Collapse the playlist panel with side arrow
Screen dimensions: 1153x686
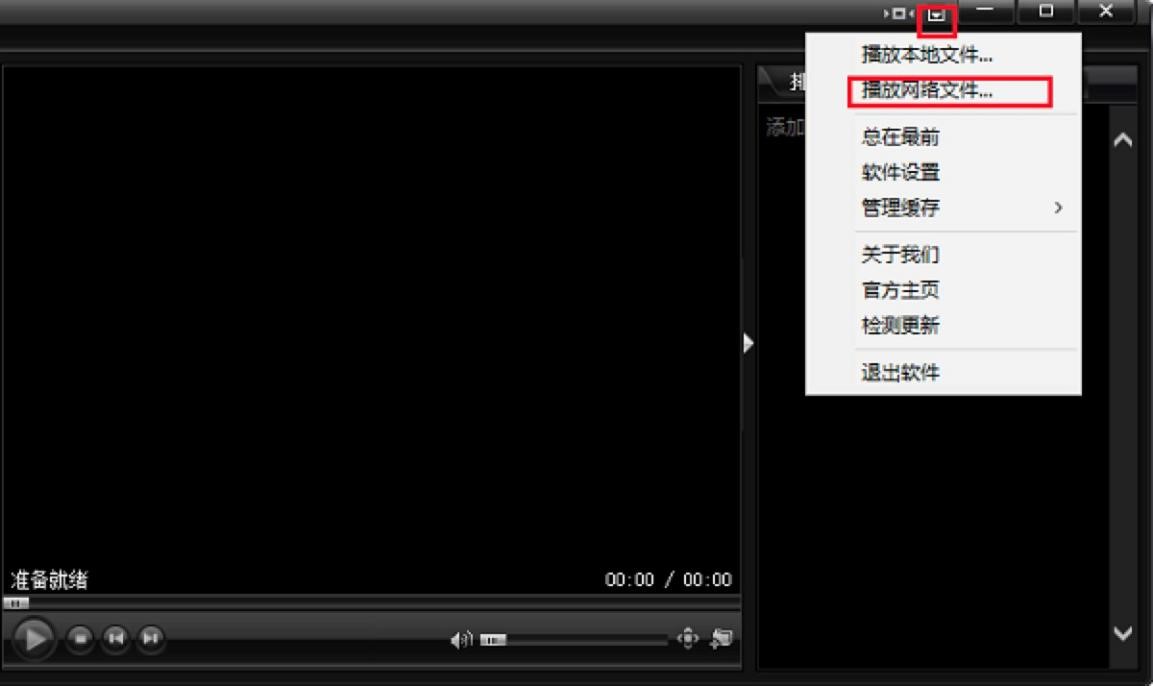[748, 343]
